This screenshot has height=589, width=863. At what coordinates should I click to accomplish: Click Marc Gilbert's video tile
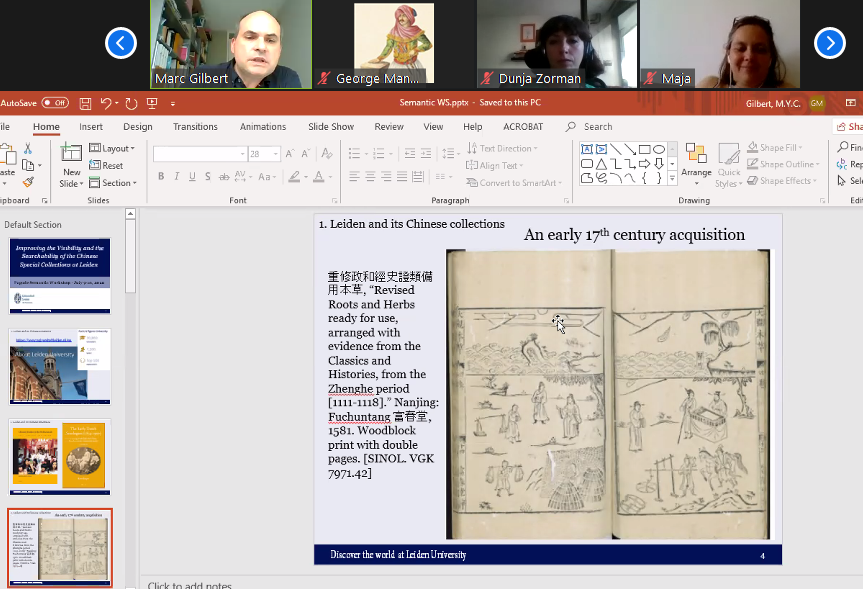point(231,44)
